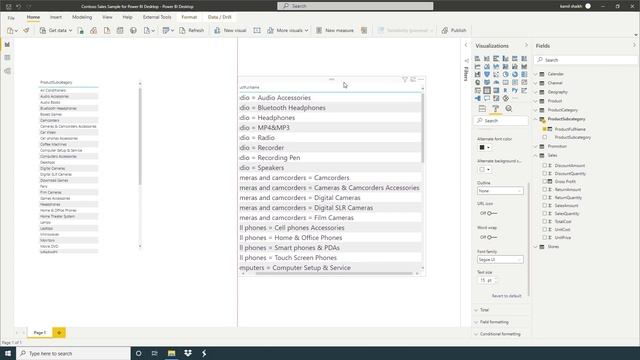Click the Excel workbook icon in ribbon
This screenshot has width=640, height=360.
point(80,30)
